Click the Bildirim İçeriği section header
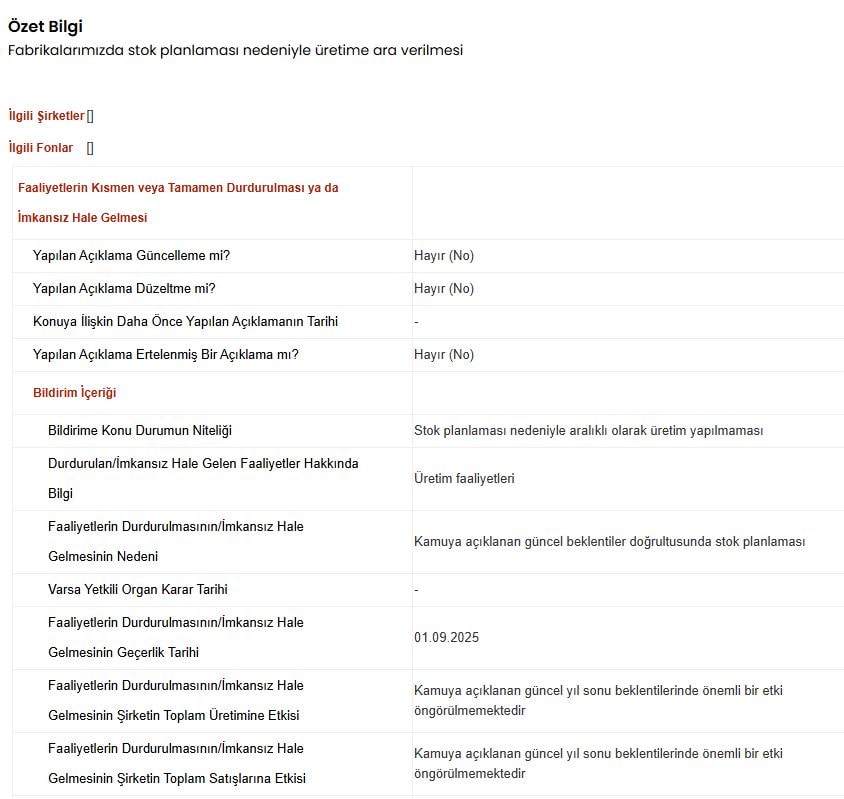This screenshot has width=844, height=799. (x=74, y=393)
